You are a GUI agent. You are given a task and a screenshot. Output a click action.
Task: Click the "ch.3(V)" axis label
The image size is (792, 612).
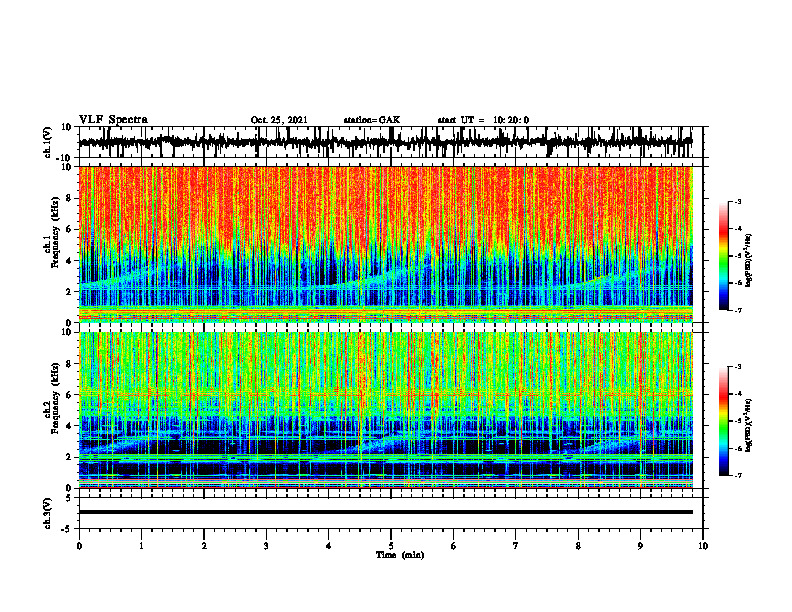(48, 514)
